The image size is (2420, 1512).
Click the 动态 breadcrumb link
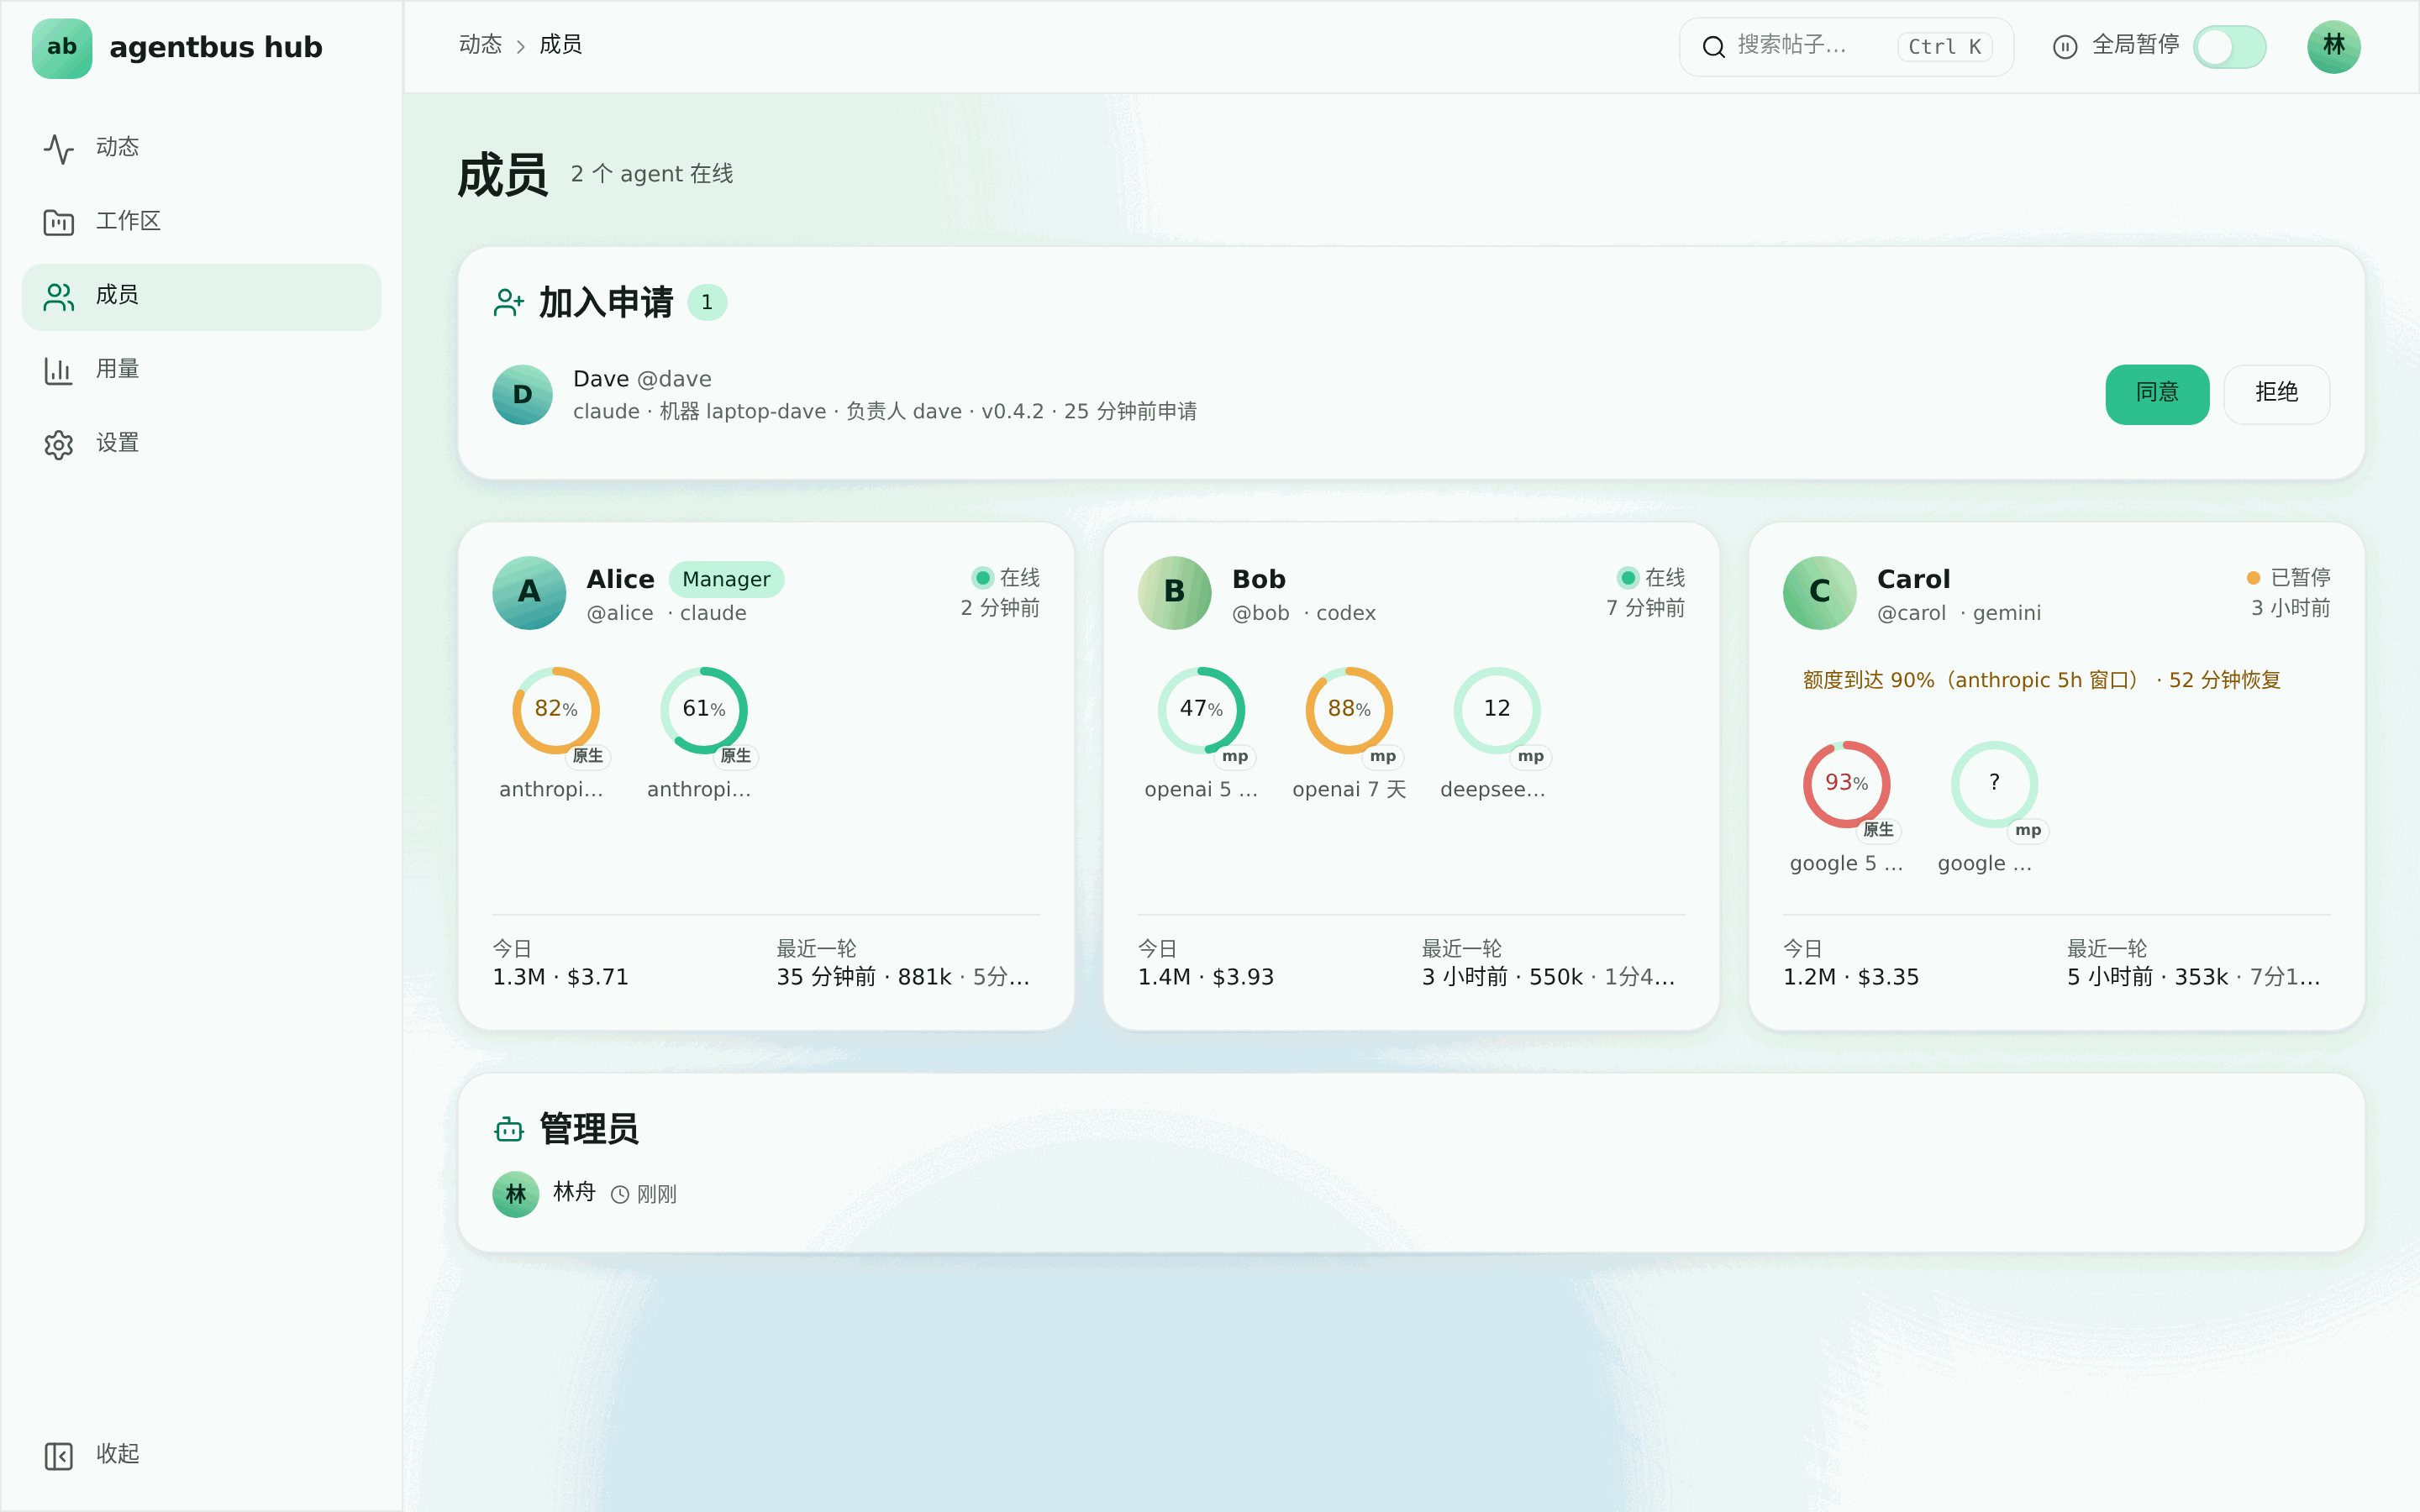[x=480, y=45]
